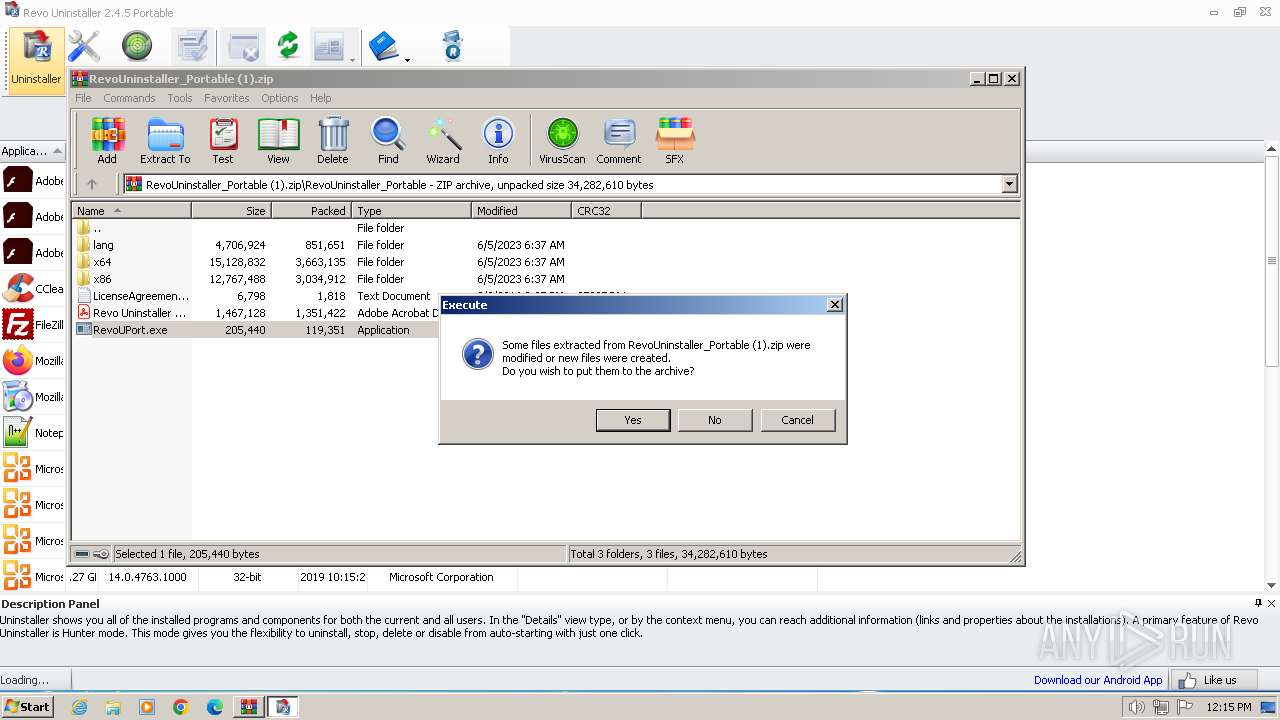Click the Hunter Mode target icon
The image size is (1280, 720).
(137, 46)
